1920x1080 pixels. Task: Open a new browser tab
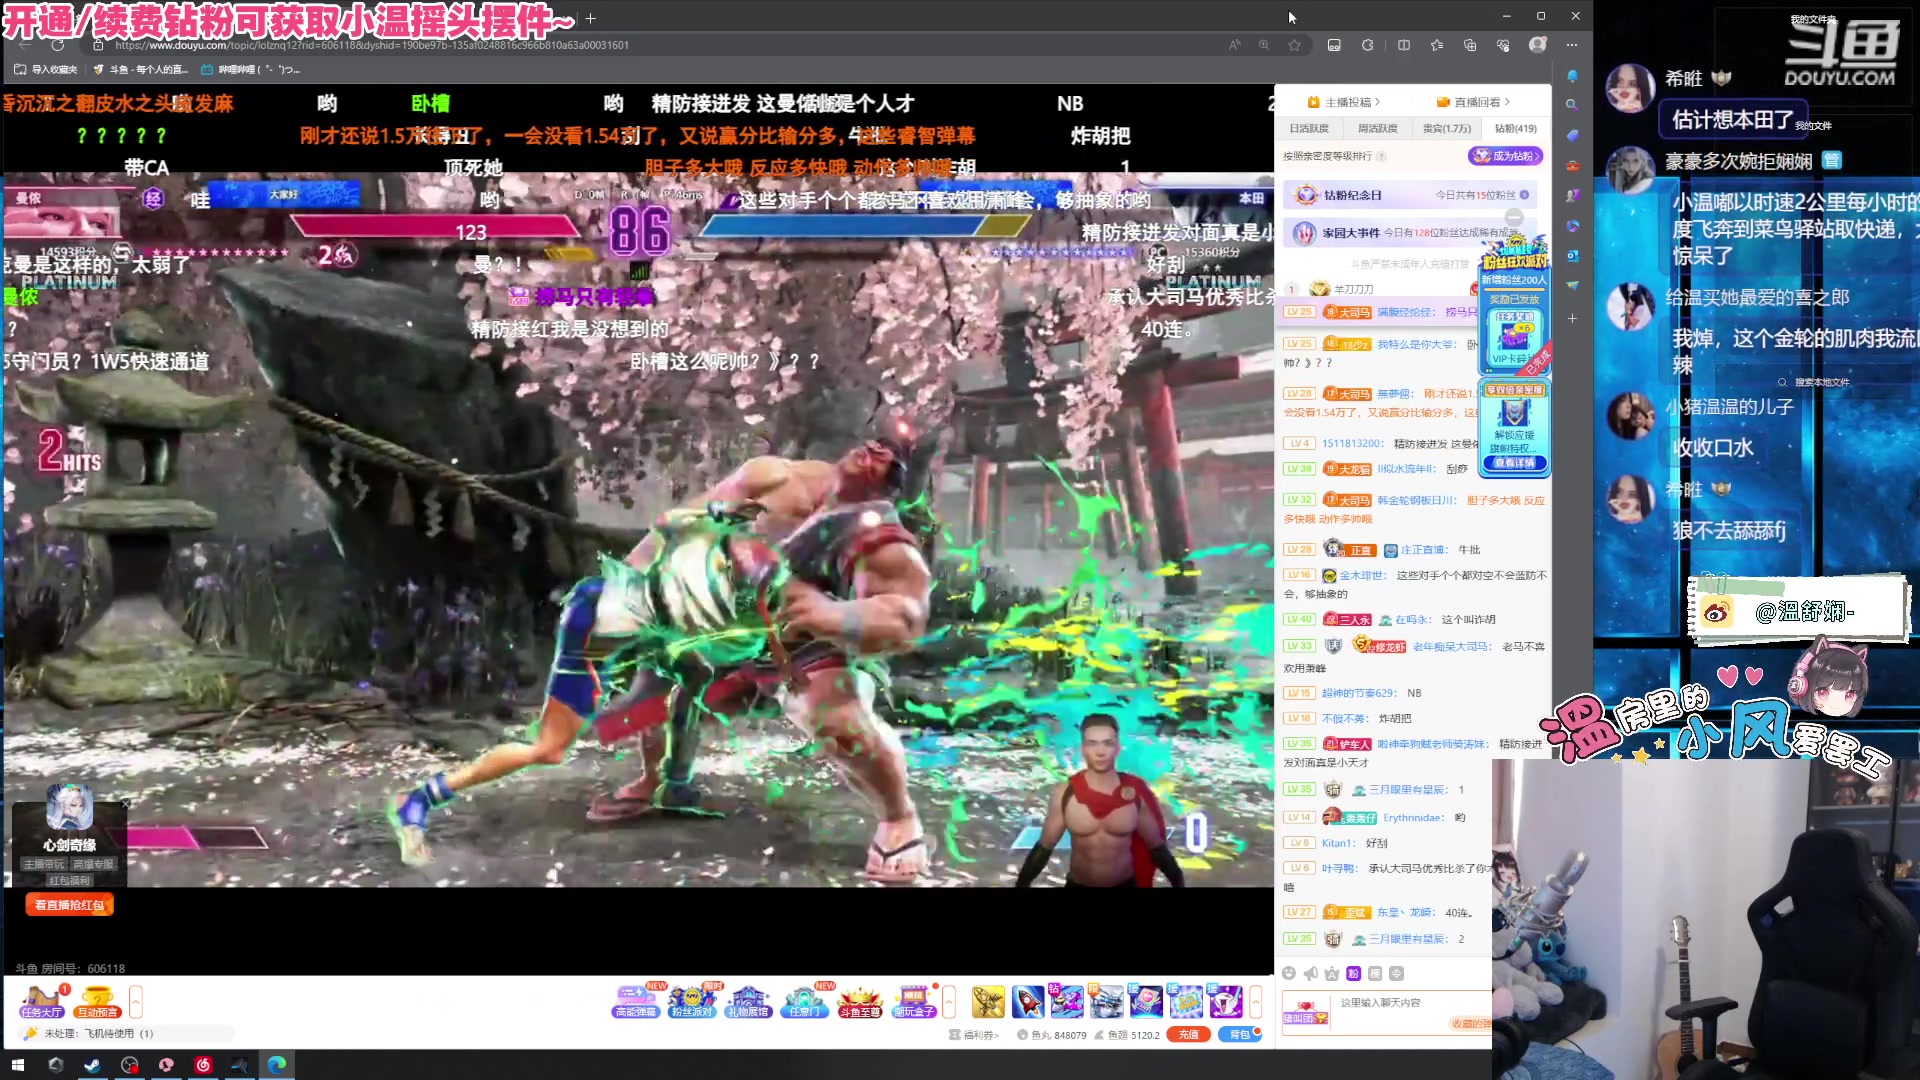click(591, 18)
